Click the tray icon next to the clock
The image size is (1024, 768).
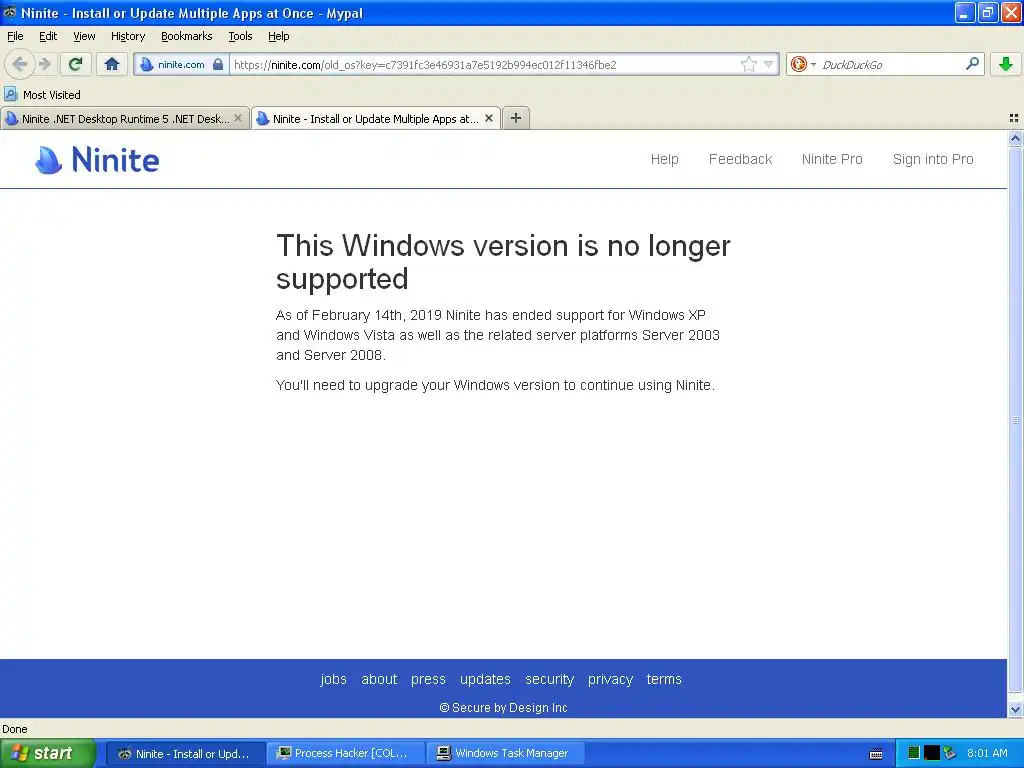pos(950,753)
